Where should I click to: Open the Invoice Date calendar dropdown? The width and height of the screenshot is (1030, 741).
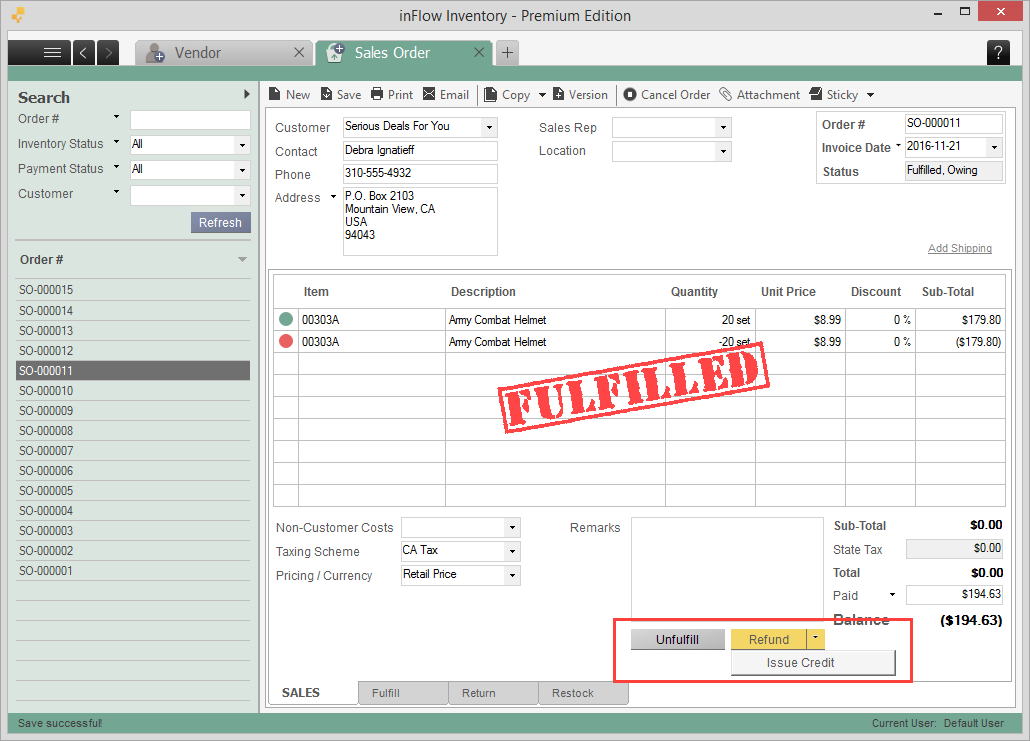tap(995, 147)
